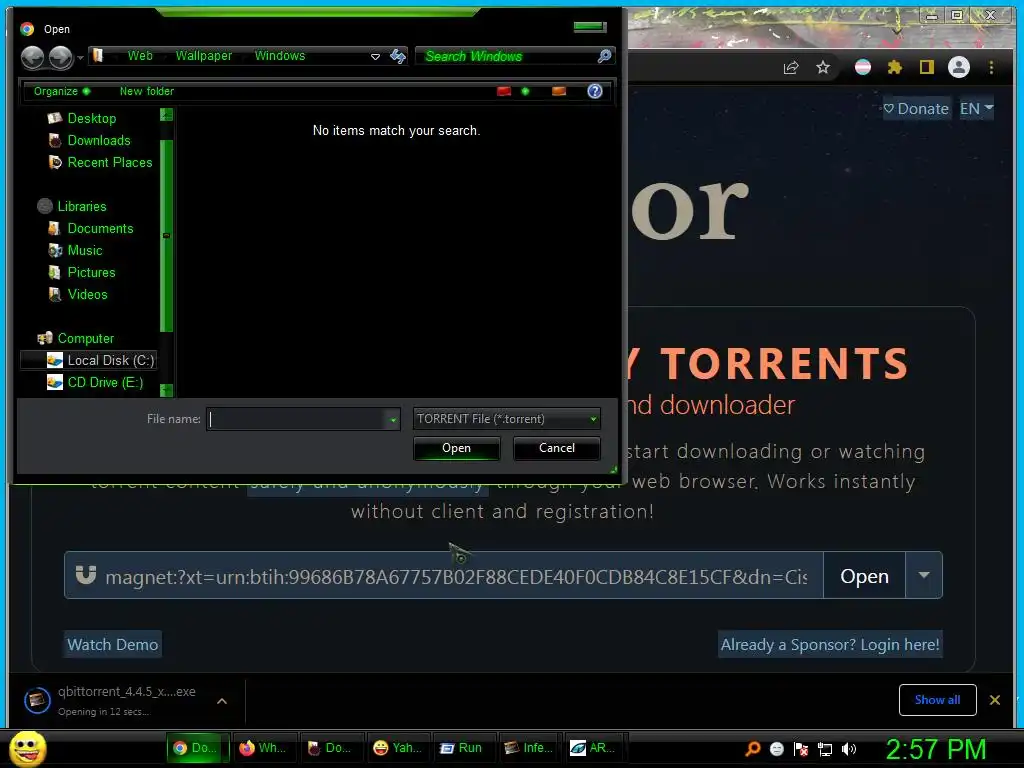
Task: Click the magnet link input field
Action: click(x=456, y=577)
